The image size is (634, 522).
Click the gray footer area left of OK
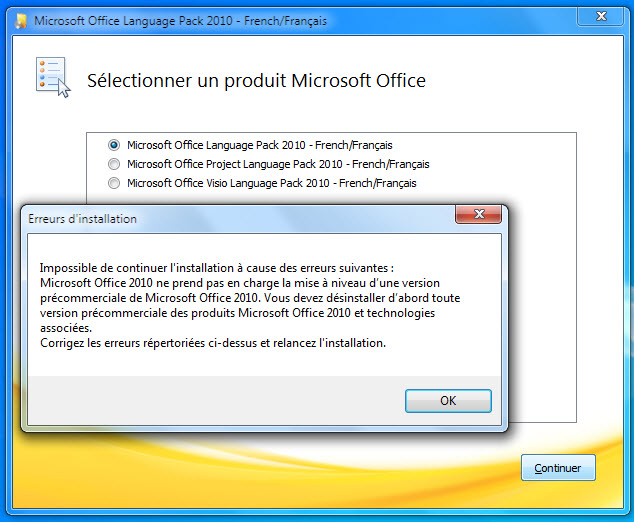point(214,400)
